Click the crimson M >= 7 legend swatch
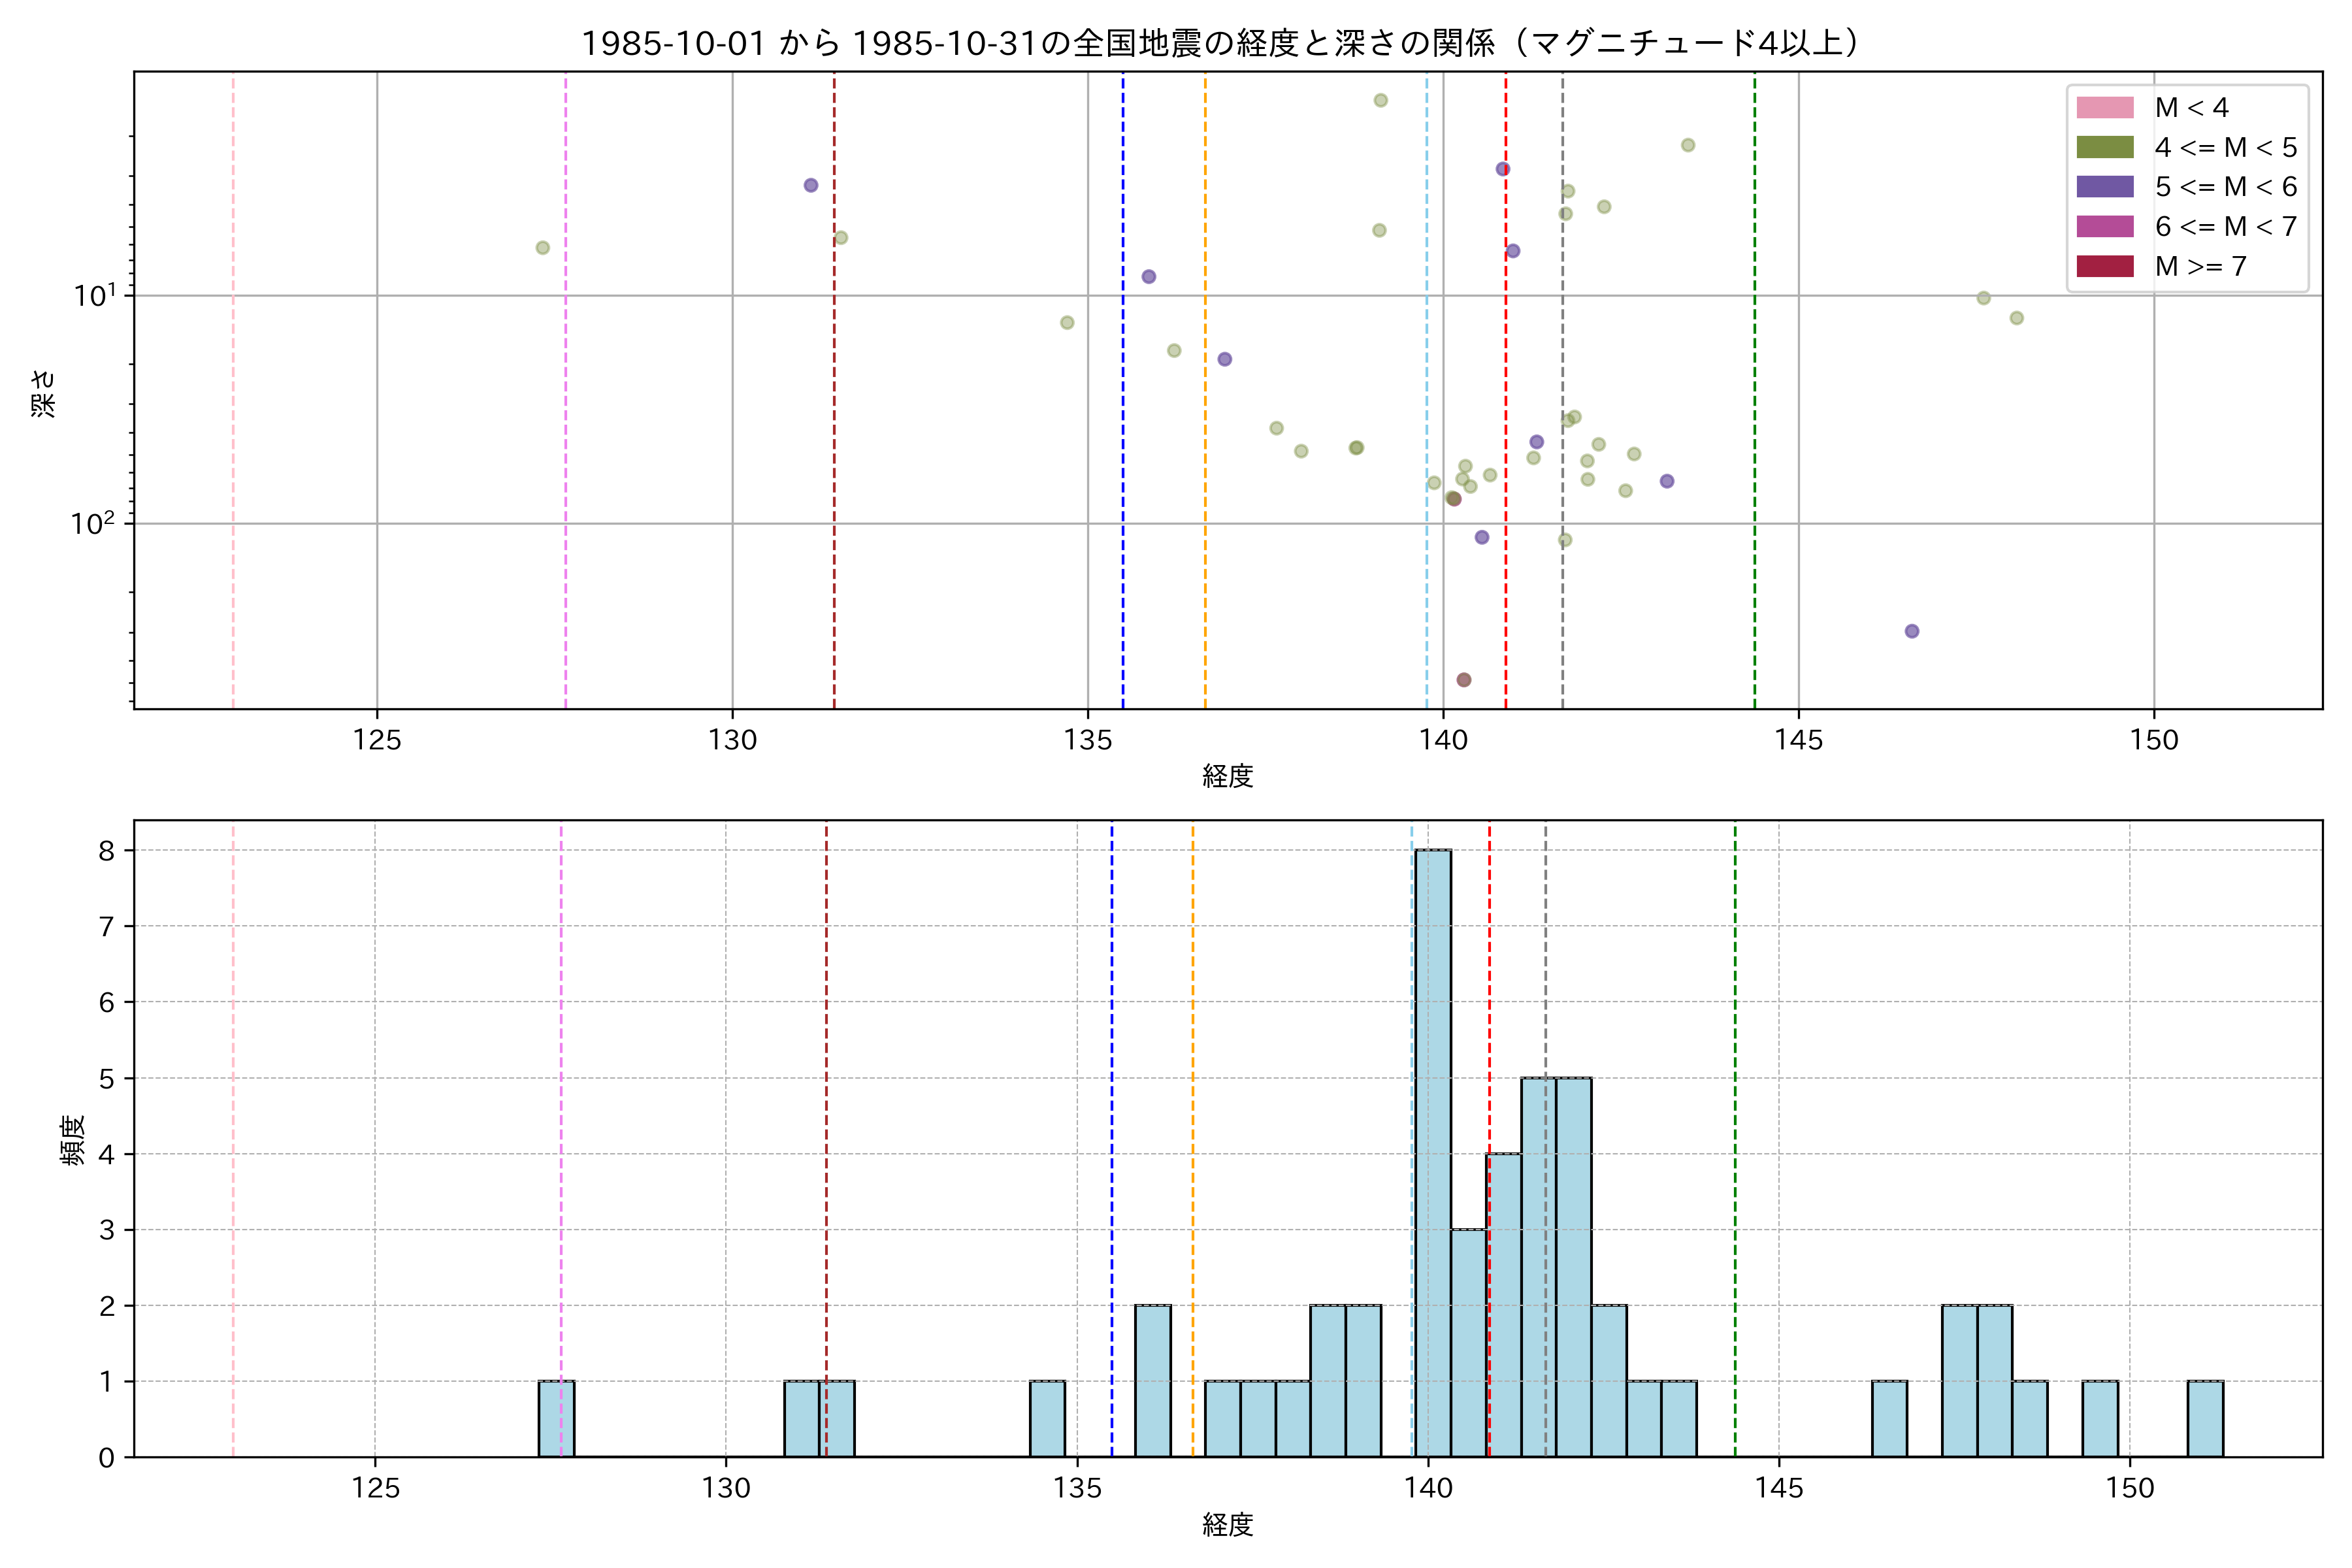This screenshot has height=1568, width=2352. tap(2104, 266)
